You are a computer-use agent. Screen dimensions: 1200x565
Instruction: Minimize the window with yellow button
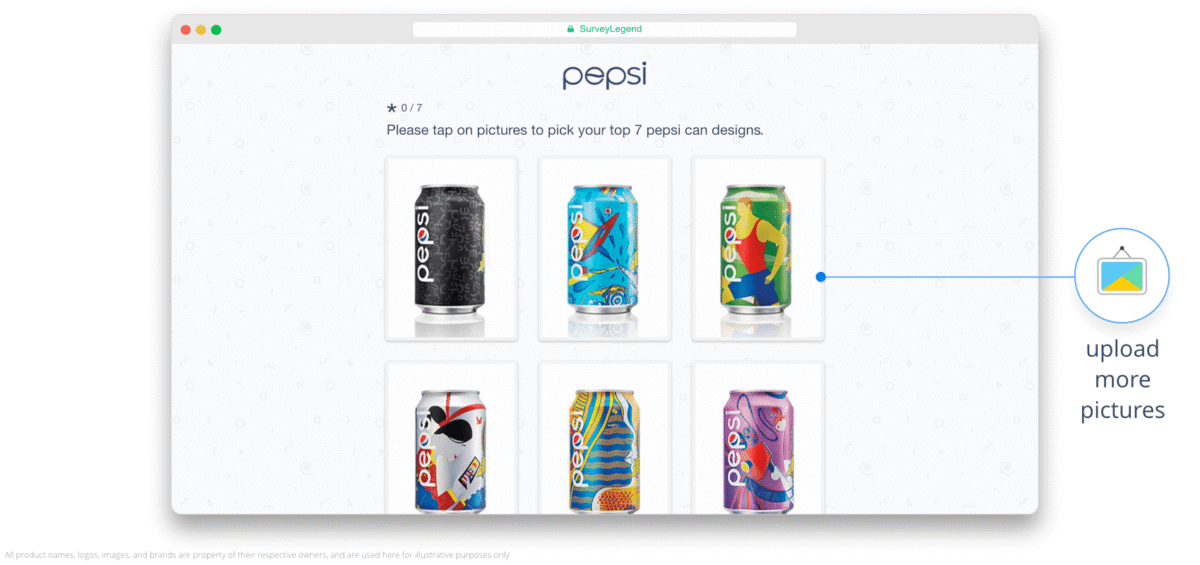201,30
